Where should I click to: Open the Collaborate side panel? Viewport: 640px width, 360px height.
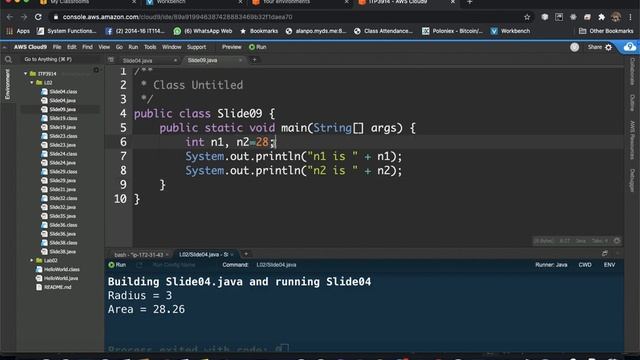click(632, 71)
